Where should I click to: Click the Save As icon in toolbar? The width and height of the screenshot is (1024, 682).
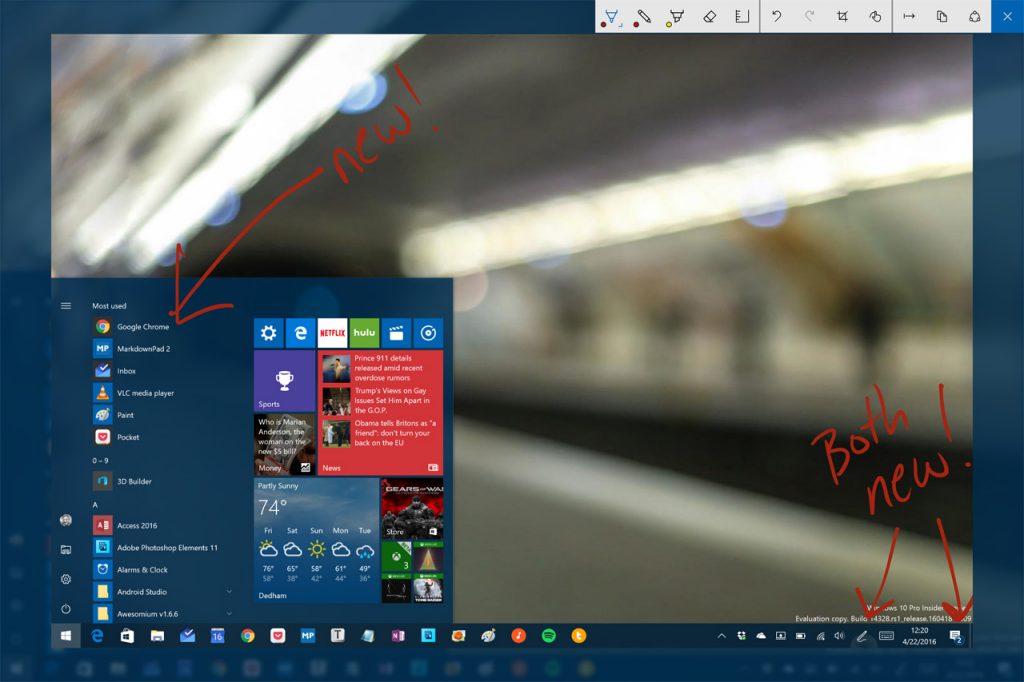tap(909, 16)
